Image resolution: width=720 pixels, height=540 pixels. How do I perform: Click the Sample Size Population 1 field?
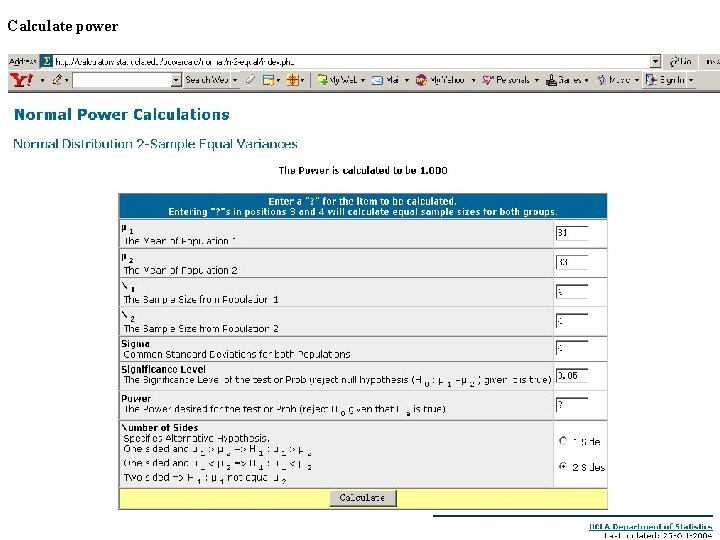[x=572, y=292]
